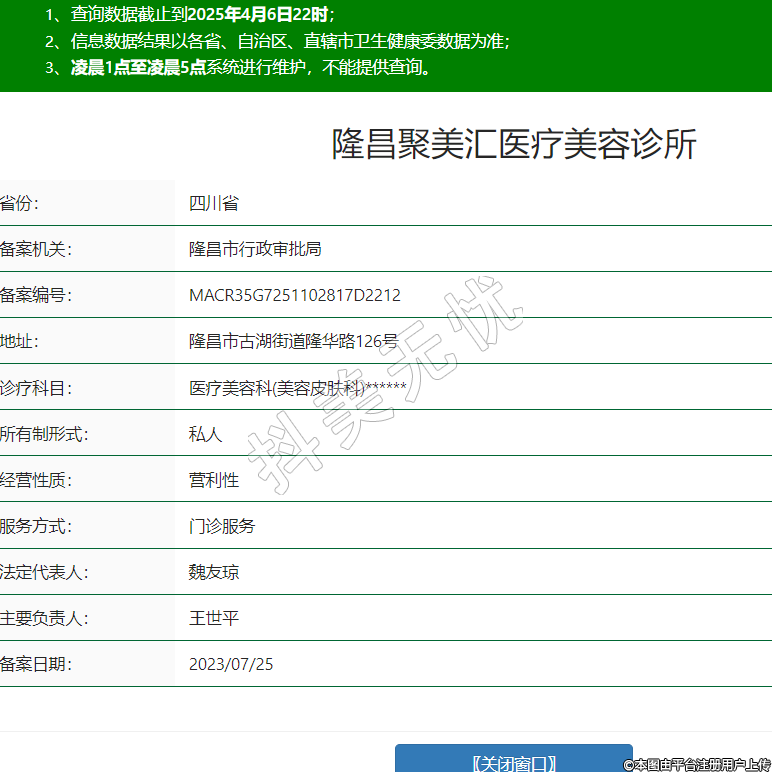Click the 医疗美容科 department value

(x=297, y=388)
